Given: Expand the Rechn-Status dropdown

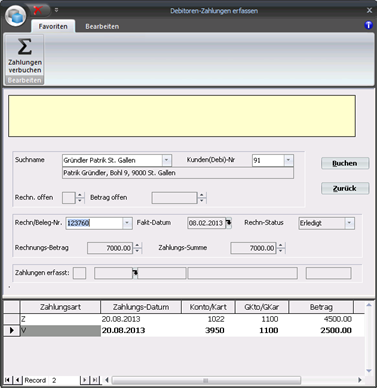Looking at the screenshot, I should pyautogui.click(x=349, y=223).
